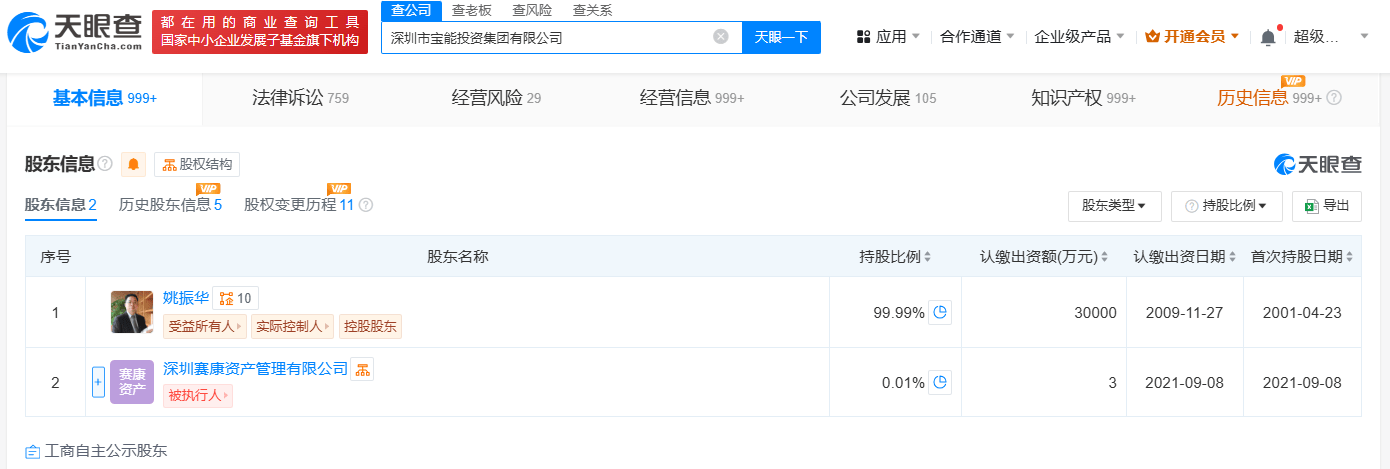Expand the 深圳赛康资产管理有限公司 row with plus button
The height and width of the screenshot is (469, 1390).
pyautogui.click(x=98, y=382)
